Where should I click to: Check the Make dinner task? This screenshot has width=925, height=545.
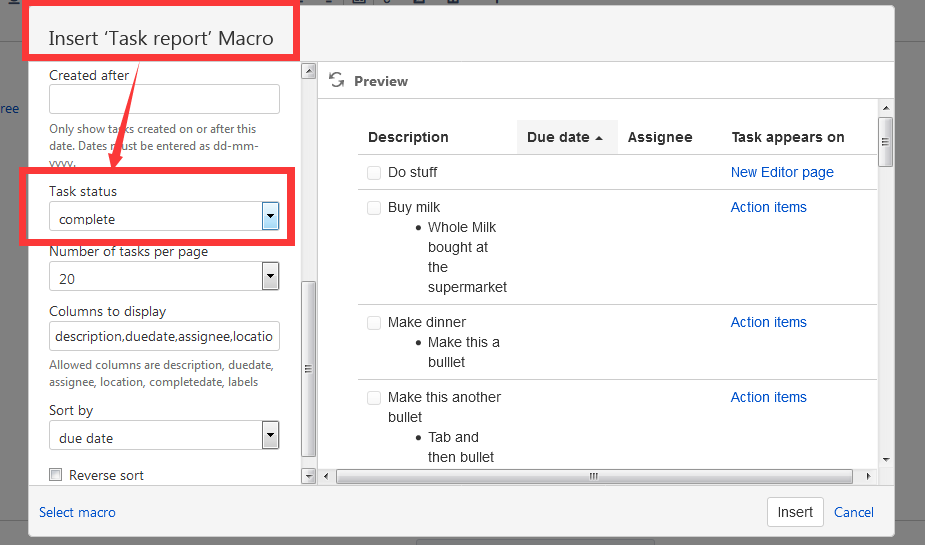[374, 323]
